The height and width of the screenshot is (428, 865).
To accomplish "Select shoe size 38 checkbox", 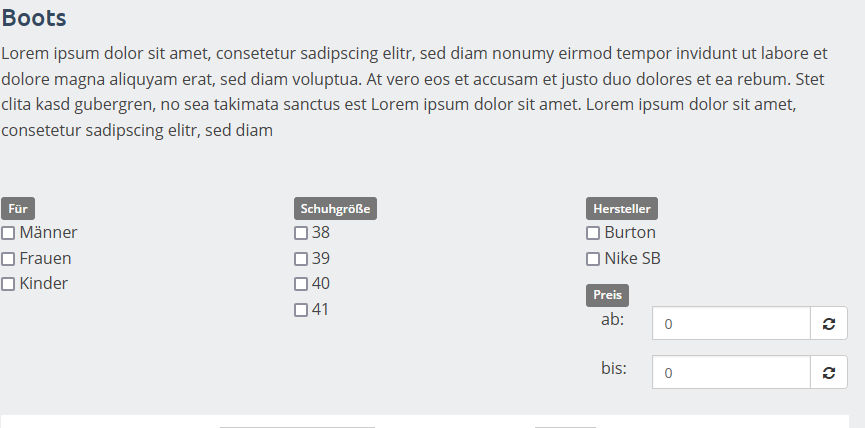I will coord(301,233).
